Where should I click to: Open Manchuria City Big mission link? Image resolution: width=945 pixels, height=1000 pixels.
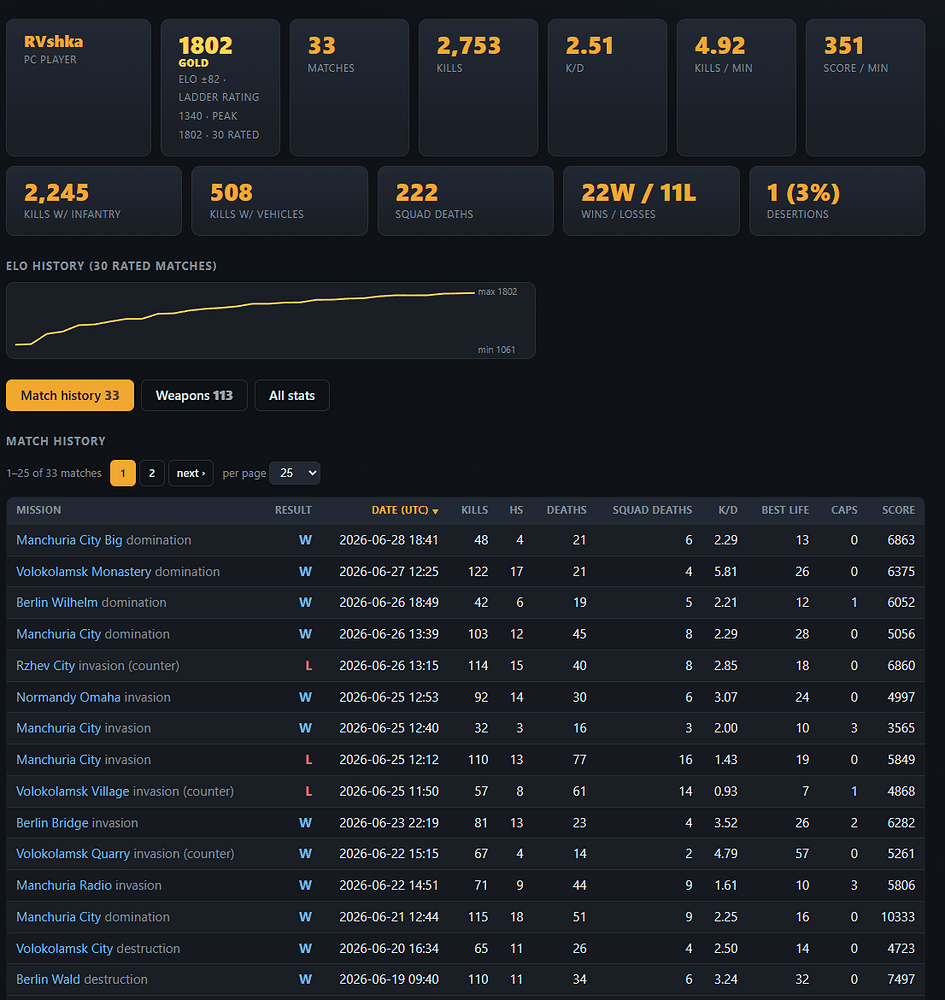click(x=69, y=540)
